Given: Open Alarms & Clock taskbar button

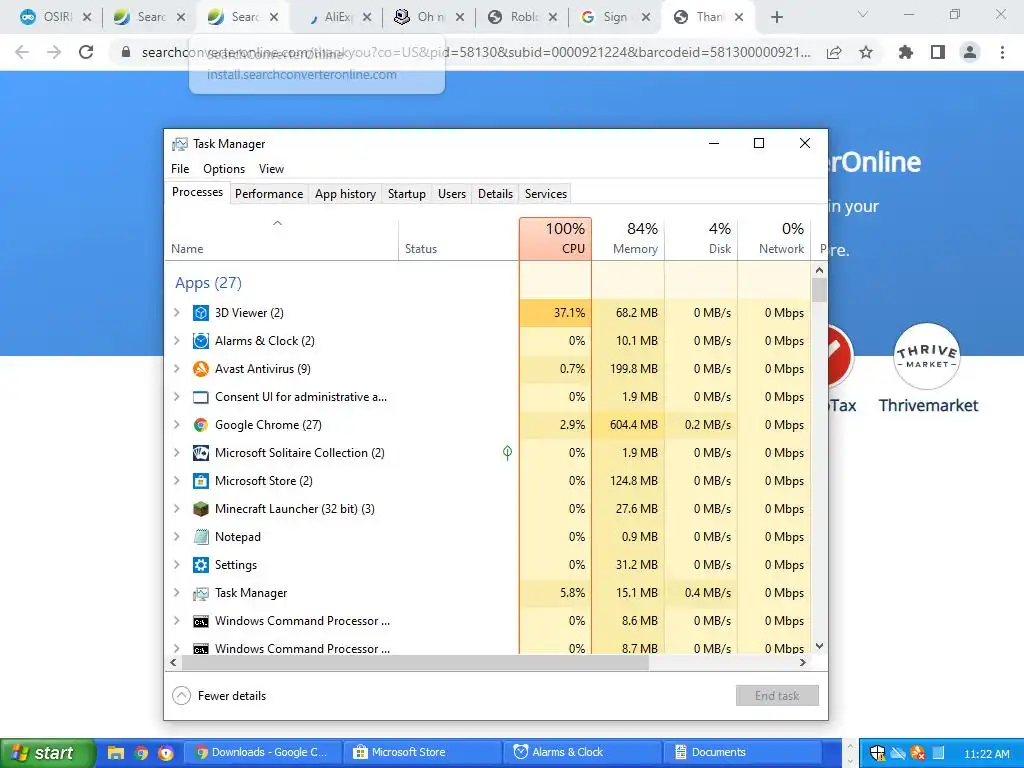Looking at the screenshot, I should coord(583,752).
